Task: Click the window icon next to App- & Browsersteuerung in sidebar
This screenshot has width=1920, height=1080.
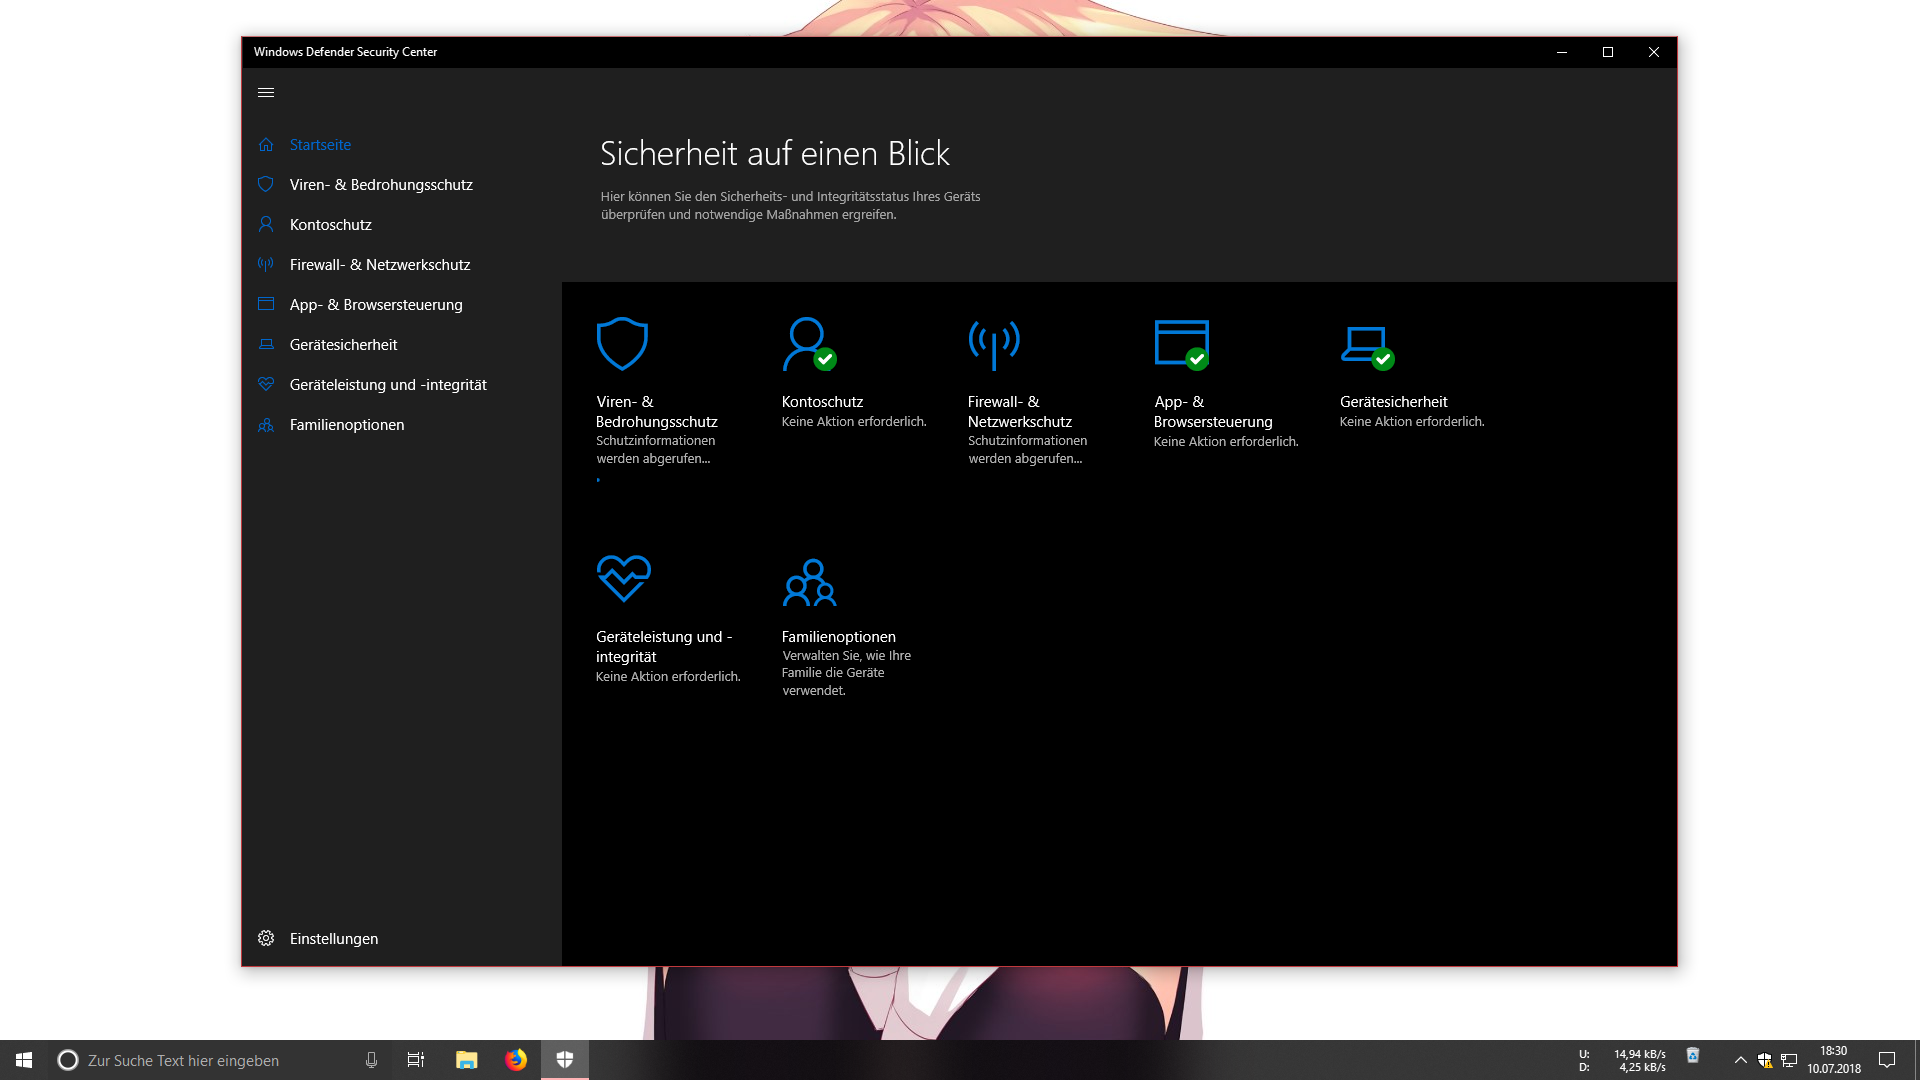Action: click(266, 304)
